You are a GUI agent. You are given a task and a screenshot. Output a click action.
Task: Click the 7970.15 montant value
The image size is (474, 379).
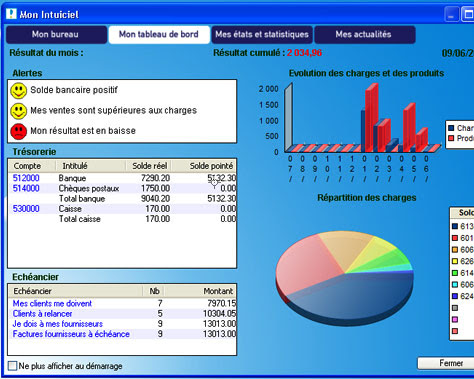click(222, 303)
